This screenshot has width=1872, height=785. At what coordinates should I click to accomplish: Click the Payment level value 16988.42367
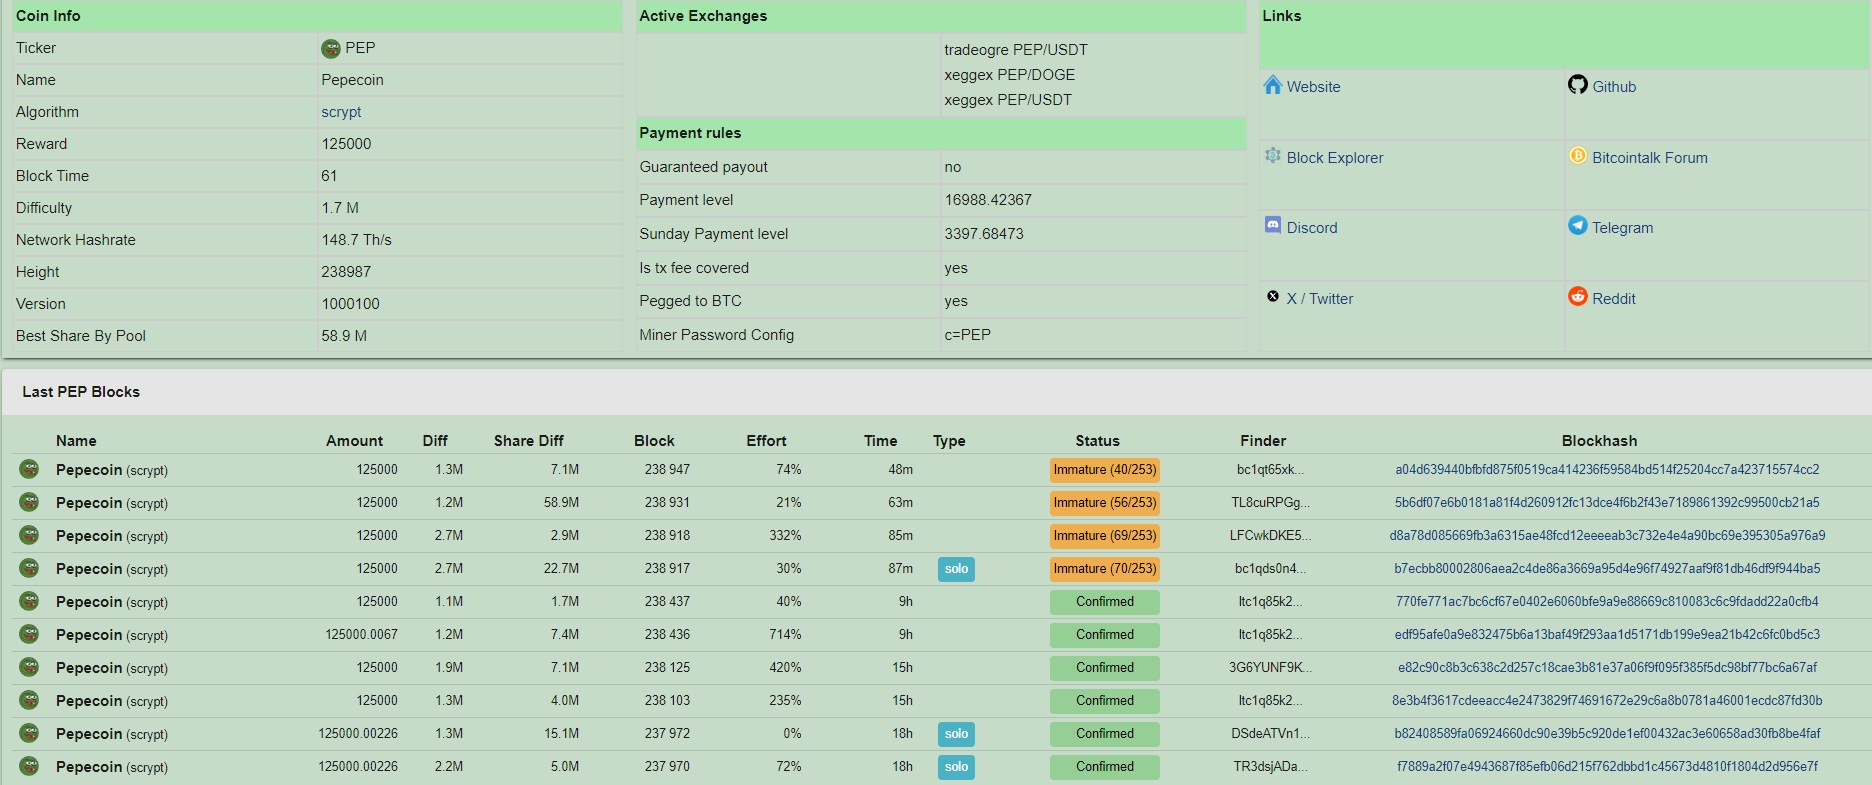[988, 200]
